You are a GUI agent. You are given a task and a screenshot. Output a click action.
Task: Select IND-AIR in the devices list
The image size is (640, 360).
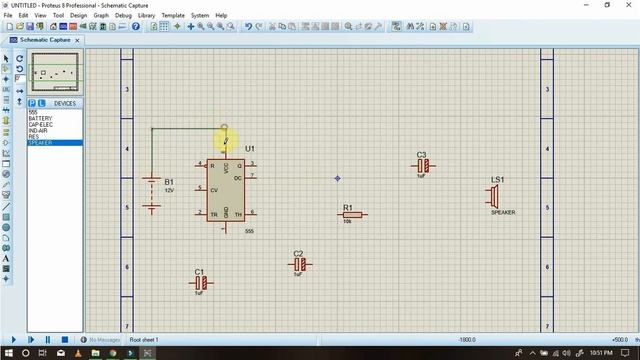tap(55, 131)
